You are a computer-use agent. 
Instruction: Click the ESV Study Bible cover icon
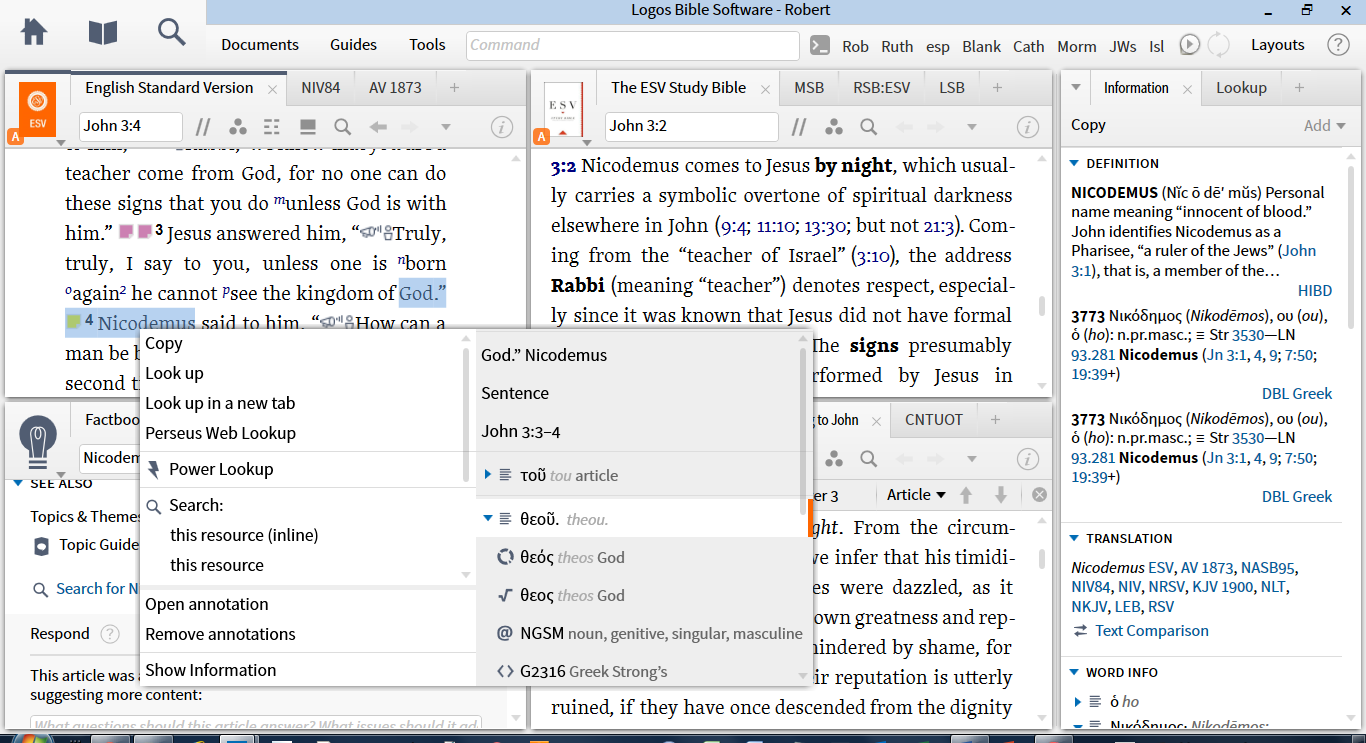pyautogui.click(x=563, y=108)
